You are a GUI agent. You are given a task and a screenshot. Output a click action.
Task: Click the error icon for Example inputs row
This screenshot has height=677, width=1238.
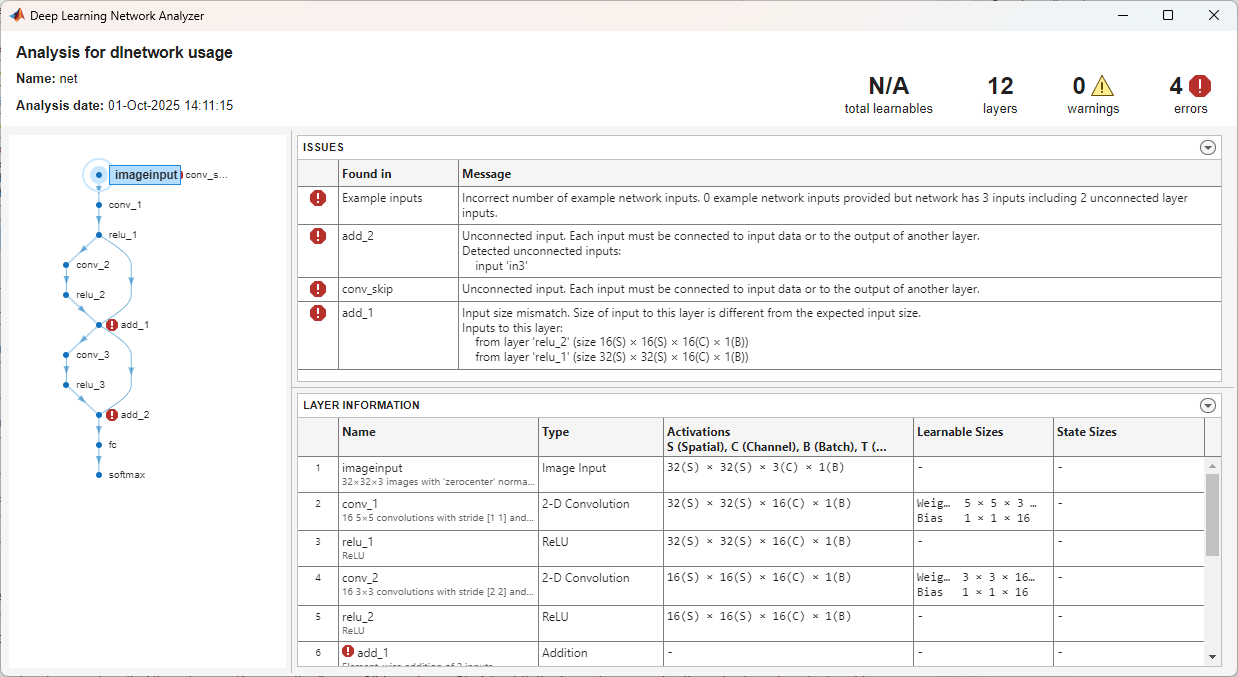[318, 198]
